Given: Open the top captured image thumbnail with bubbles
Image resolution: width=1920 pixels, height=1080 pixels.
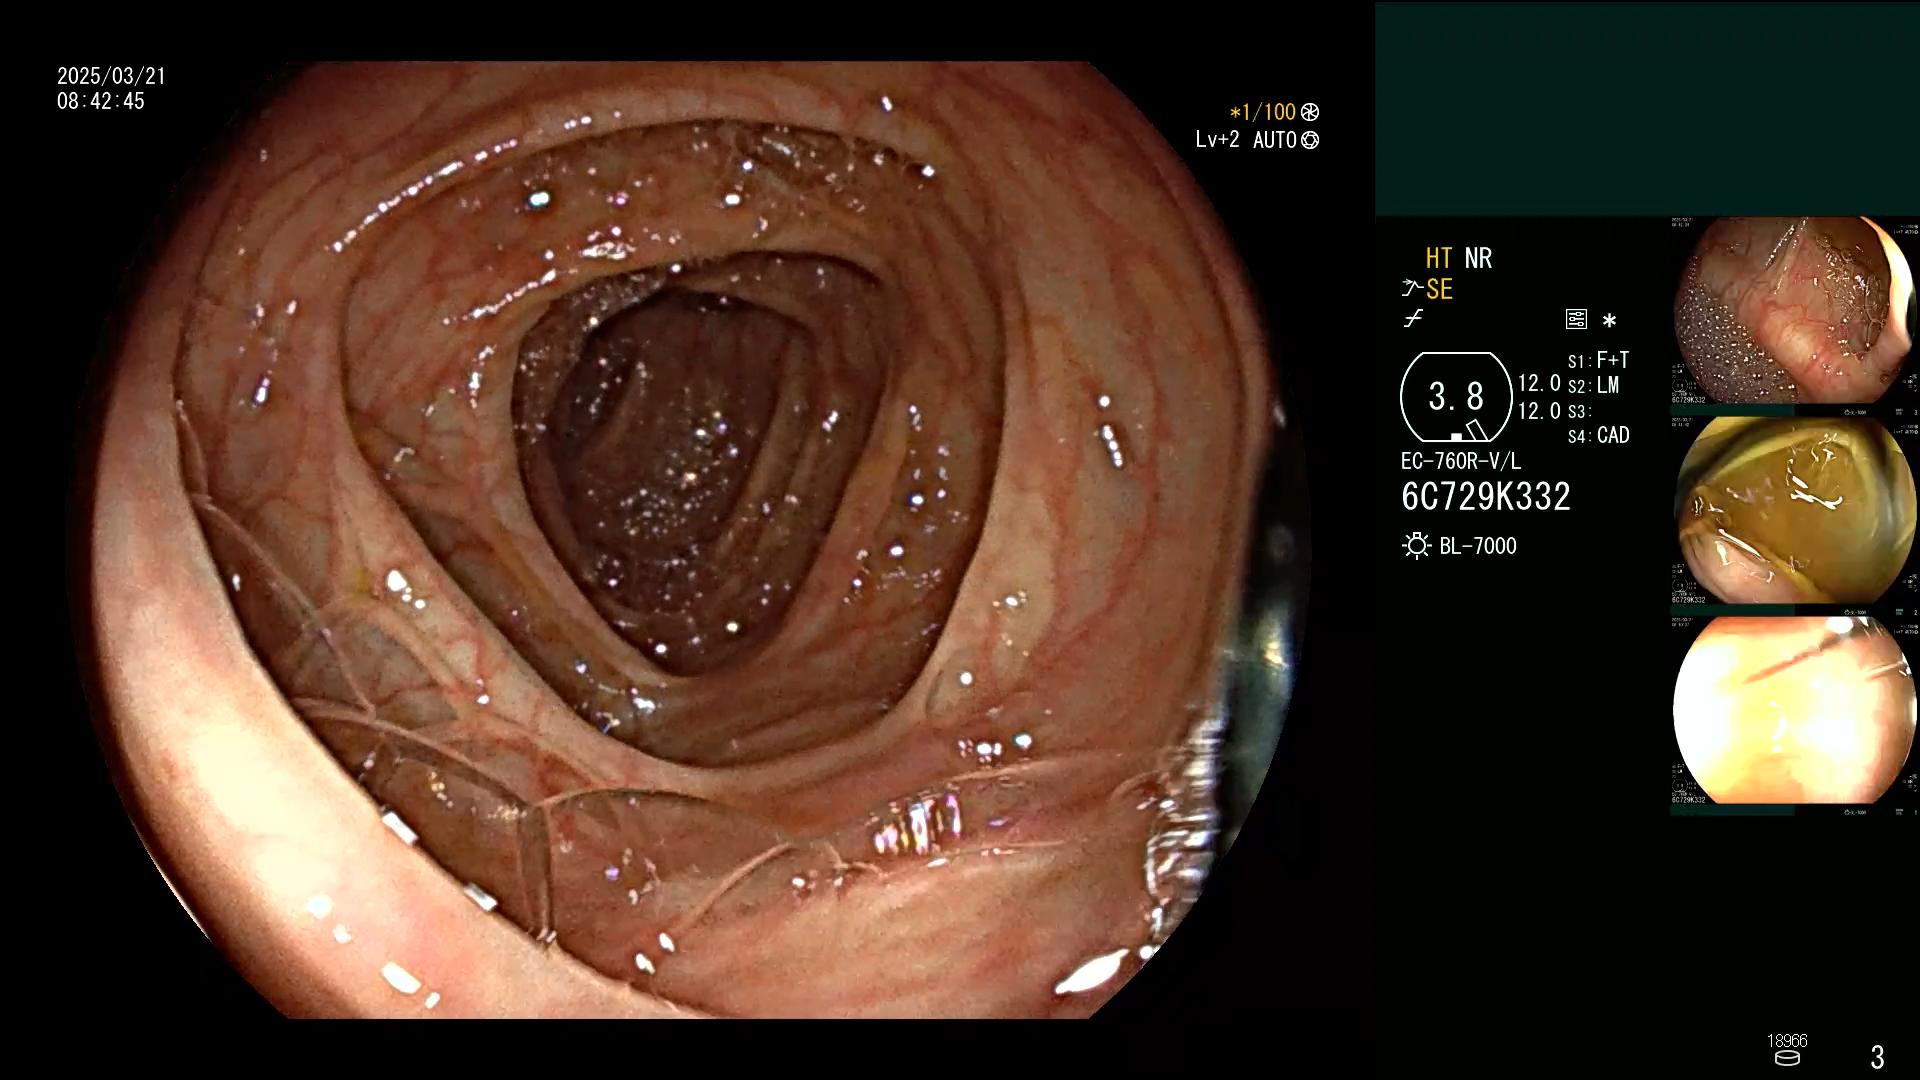Looking at the screenshot, I should tap(1794, 312).
